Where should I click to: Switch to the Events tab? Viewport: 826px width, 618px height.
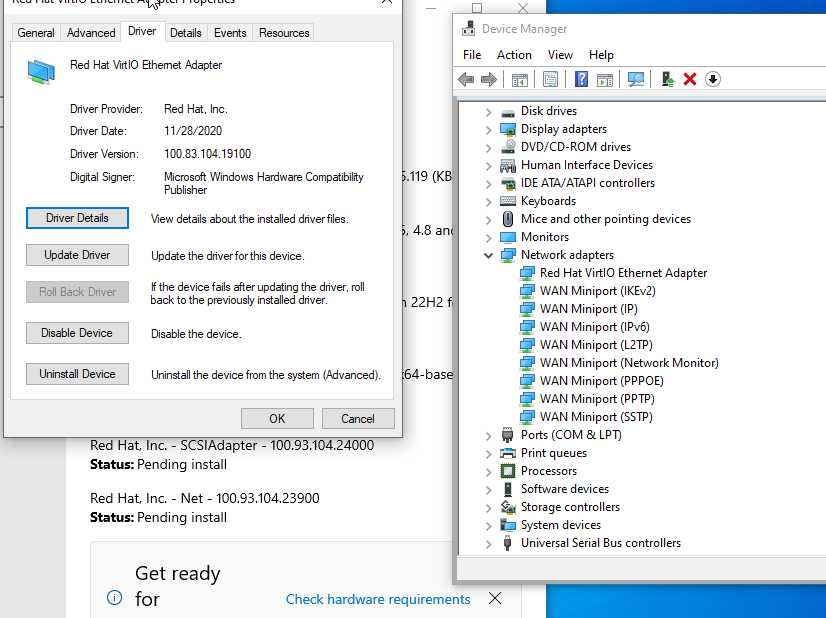coord(230,33)
